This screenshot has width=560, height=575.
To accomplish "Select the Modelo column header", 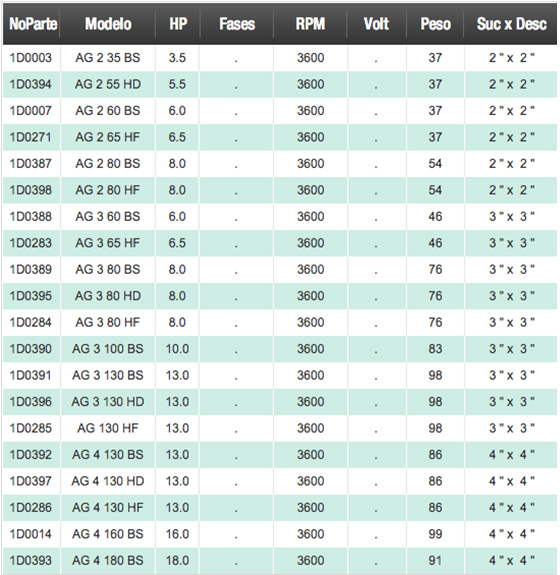I will point(108,24).
